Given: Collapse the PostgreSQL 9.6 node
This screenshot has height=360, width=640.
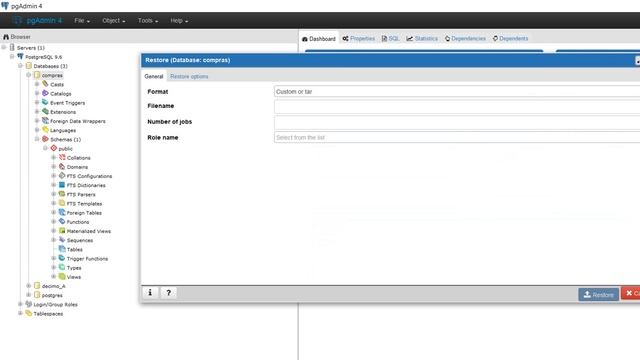Looking at the screenshot, I should tap(12, 56).
